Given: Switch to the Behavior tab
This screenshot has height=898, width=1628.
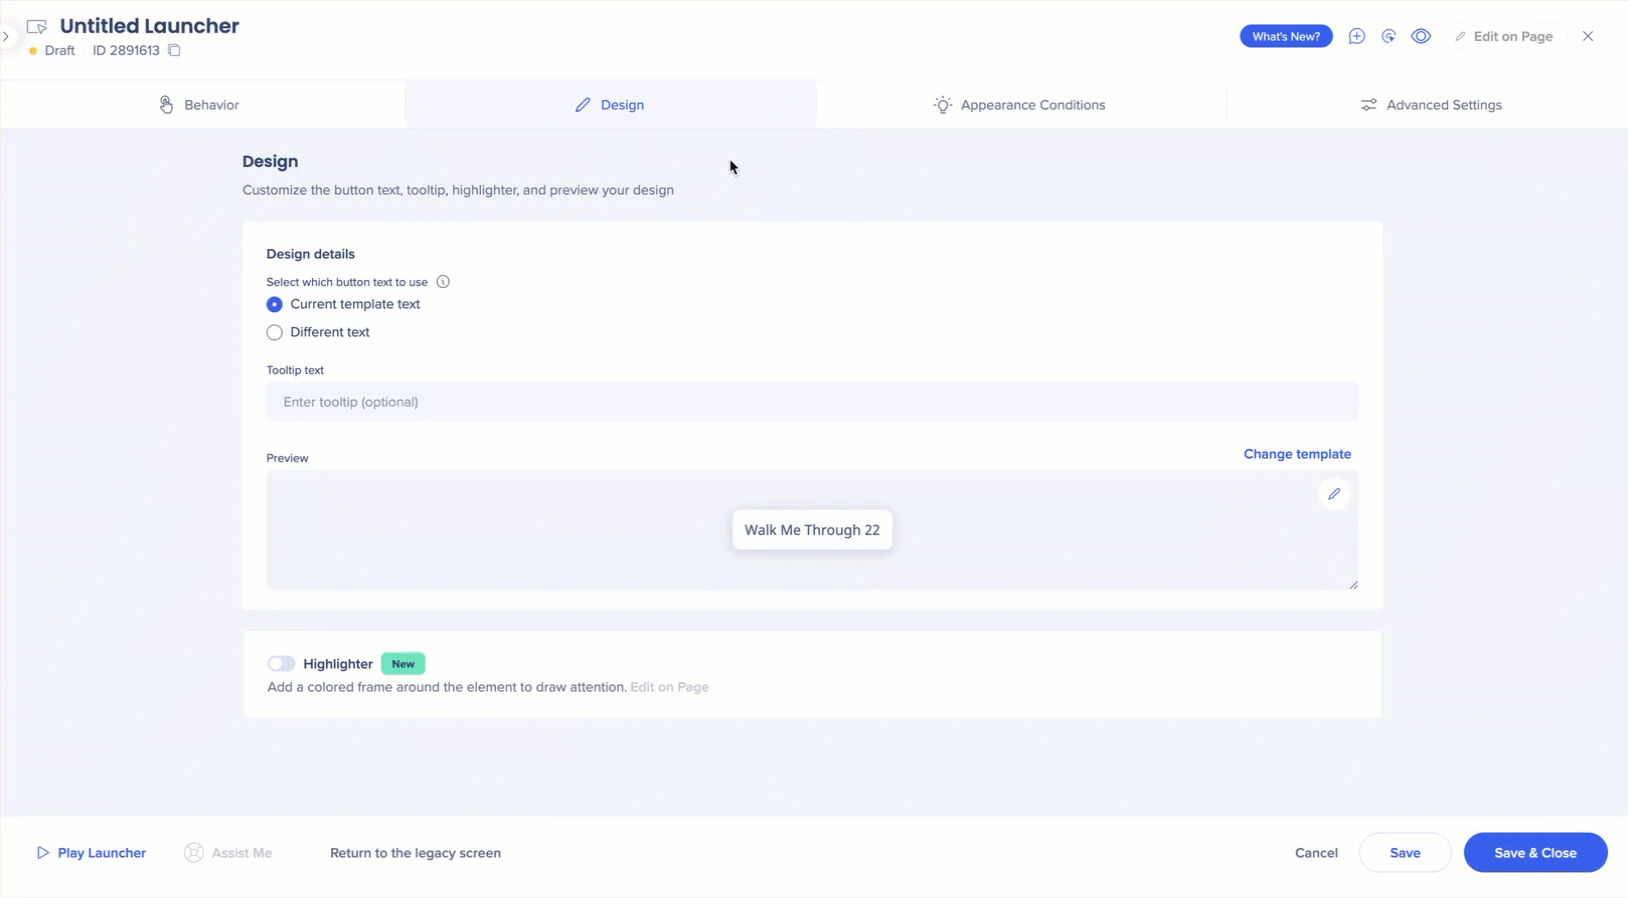Looking at the screenshot, I should [x=200, y=105].
